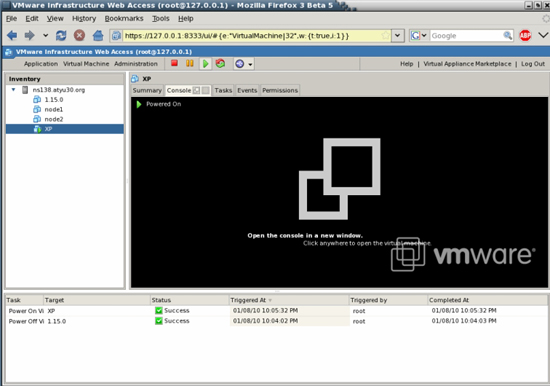This screenshot has width=550, height=386.
Task: Open the Virtual Appliance Marketplace link
Action: pyautogui.click(x=467, y=64)
